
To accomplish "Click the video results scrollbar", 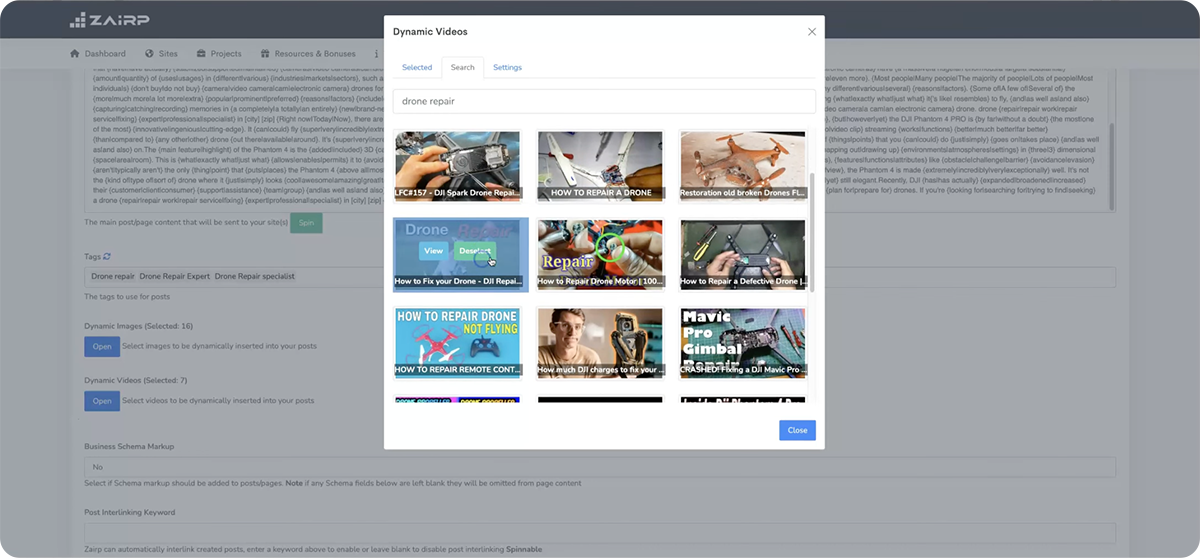I will tap(811, 230).
